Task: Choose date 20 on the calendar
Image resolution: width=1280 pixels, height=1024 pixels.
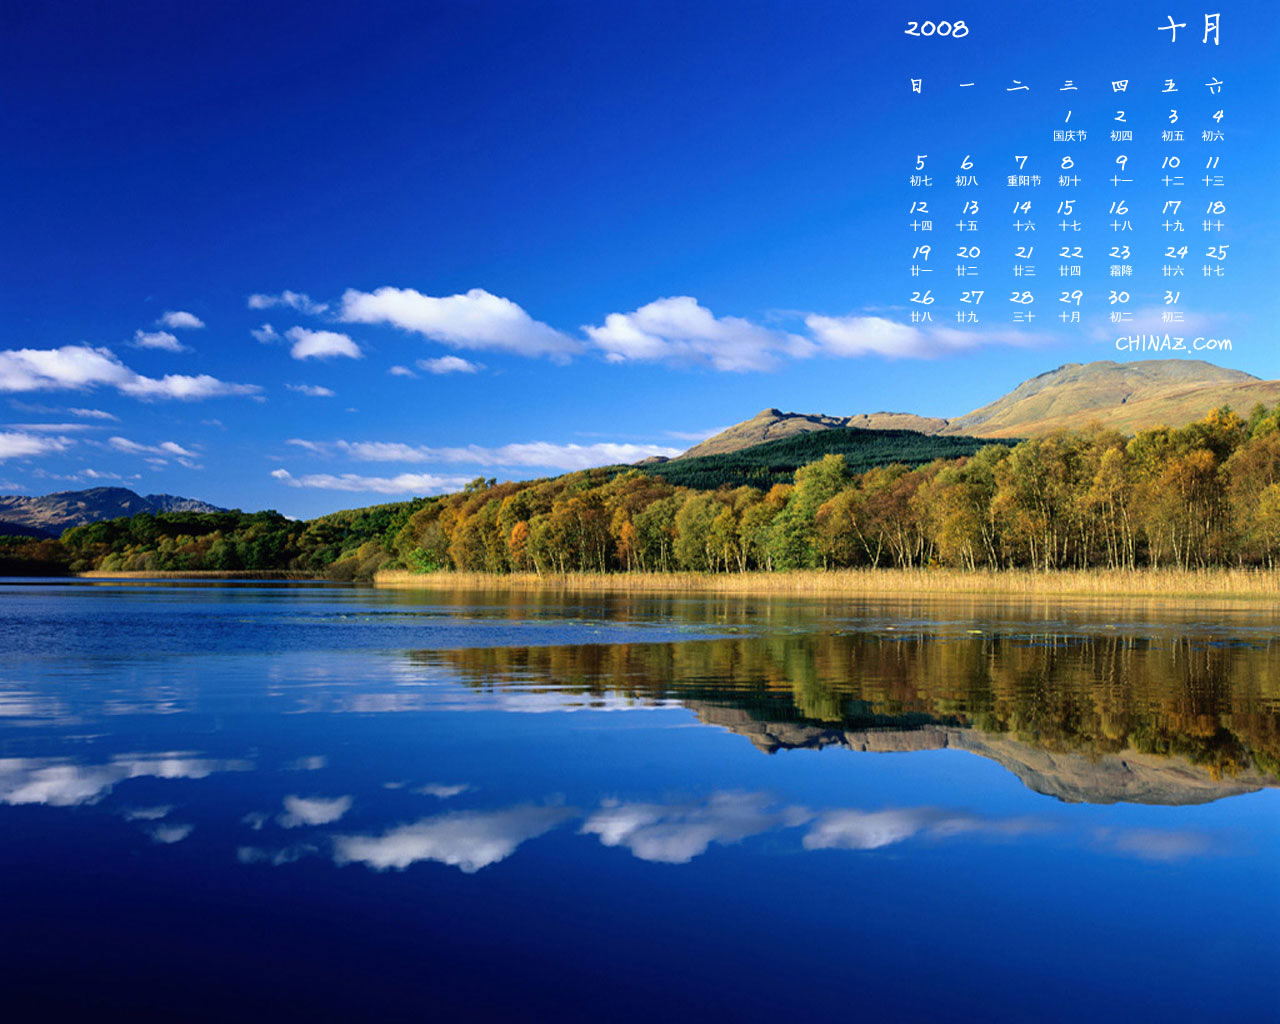Action: pyautogui.click(x=967, y=260)
